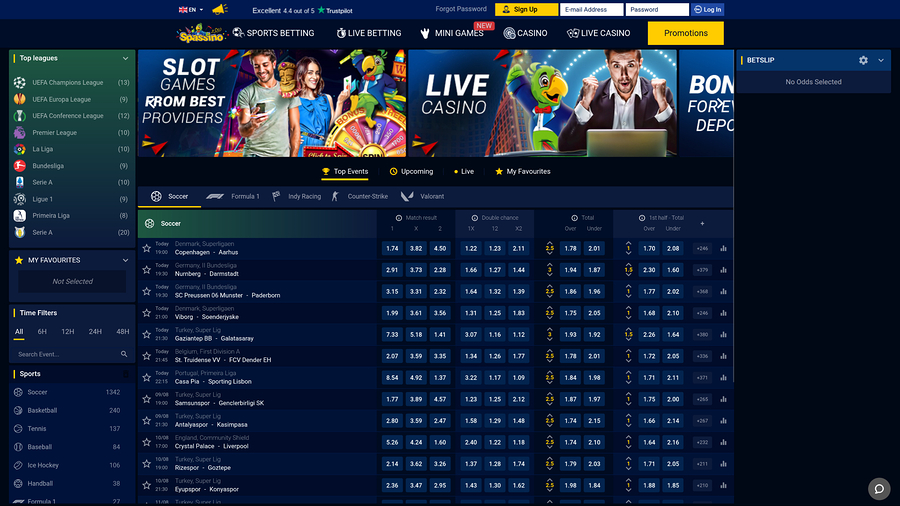Click the Search Event field

point(72,354)
